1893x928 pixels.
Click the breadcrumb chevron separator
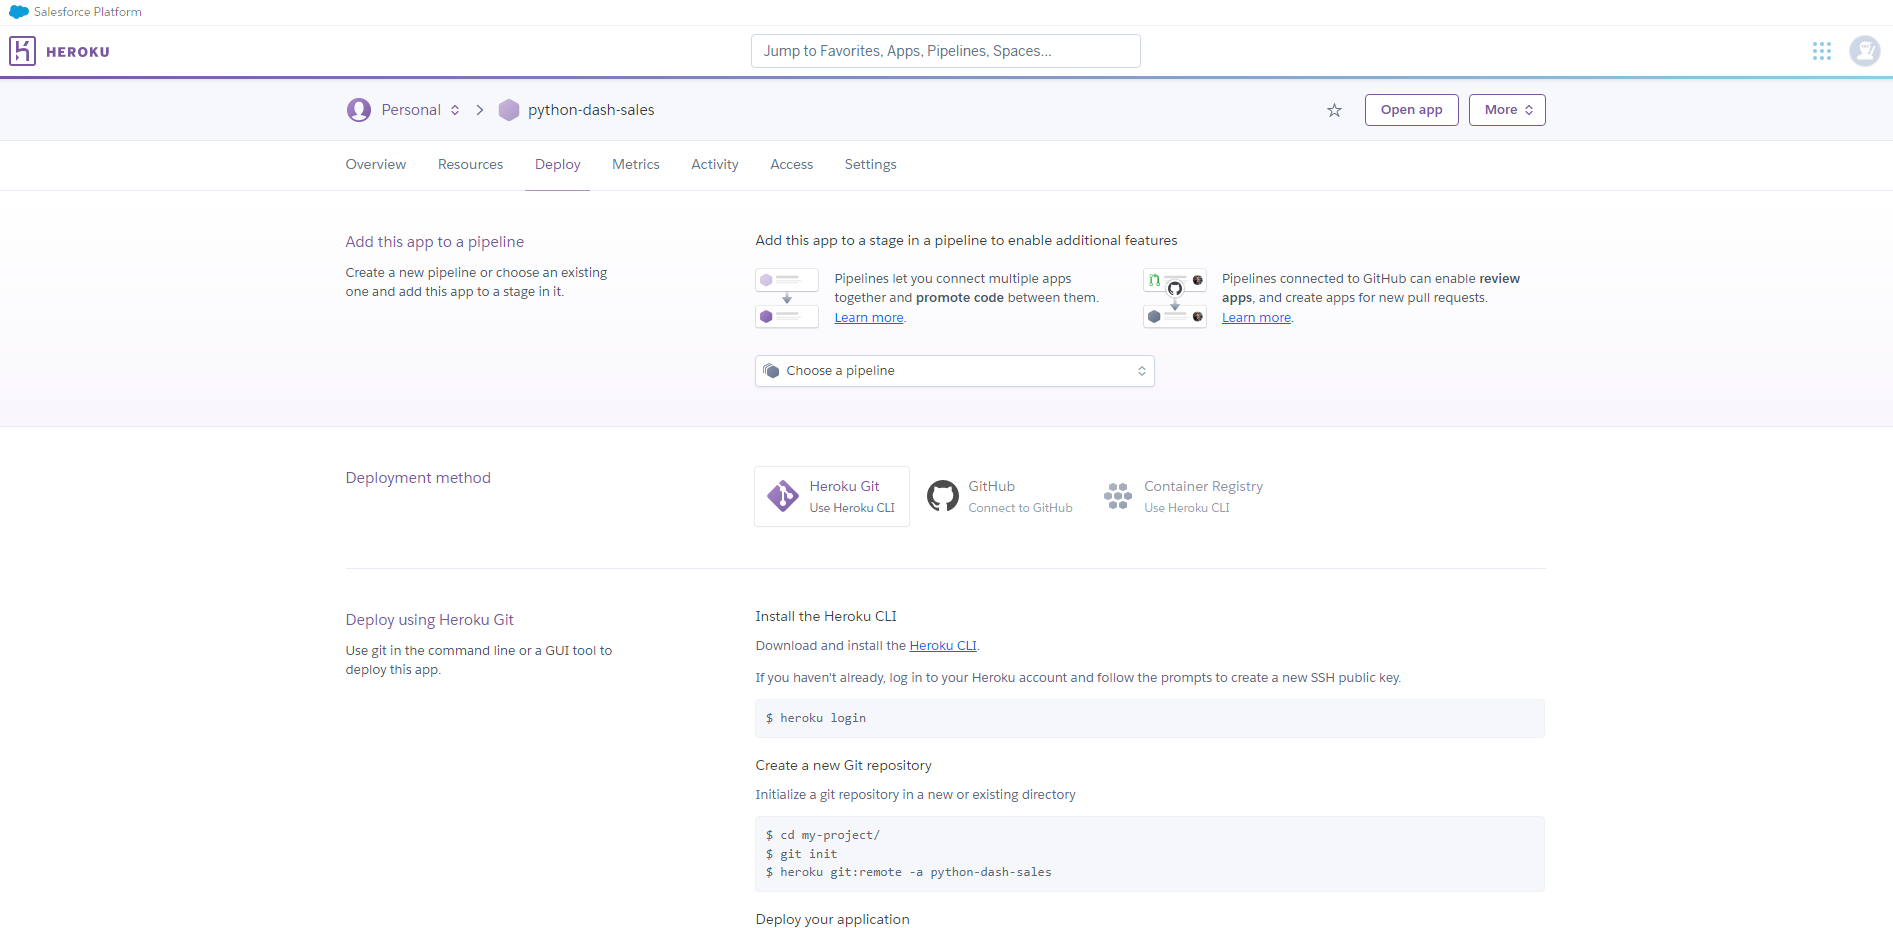(x=480, y=110)
